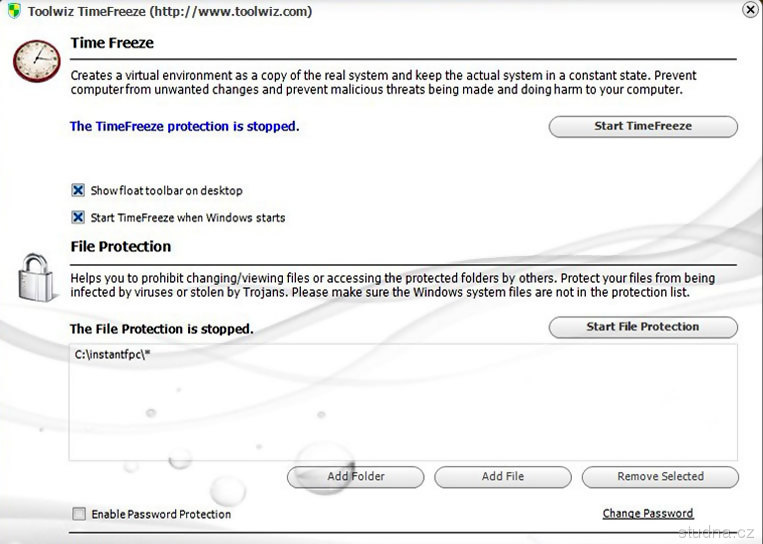The height and width of the screenshot is (544, 763).
Task: Click the Add File button
Action: click(502, 477)
